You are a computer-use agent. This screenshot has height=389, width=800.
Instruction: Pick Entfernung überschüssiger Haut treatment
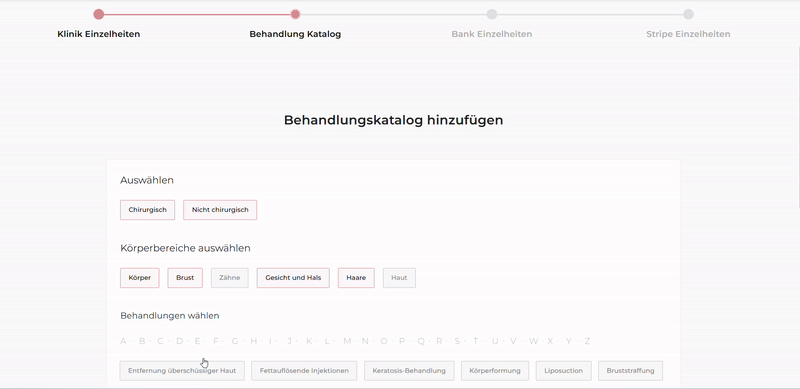pos(182,371)
